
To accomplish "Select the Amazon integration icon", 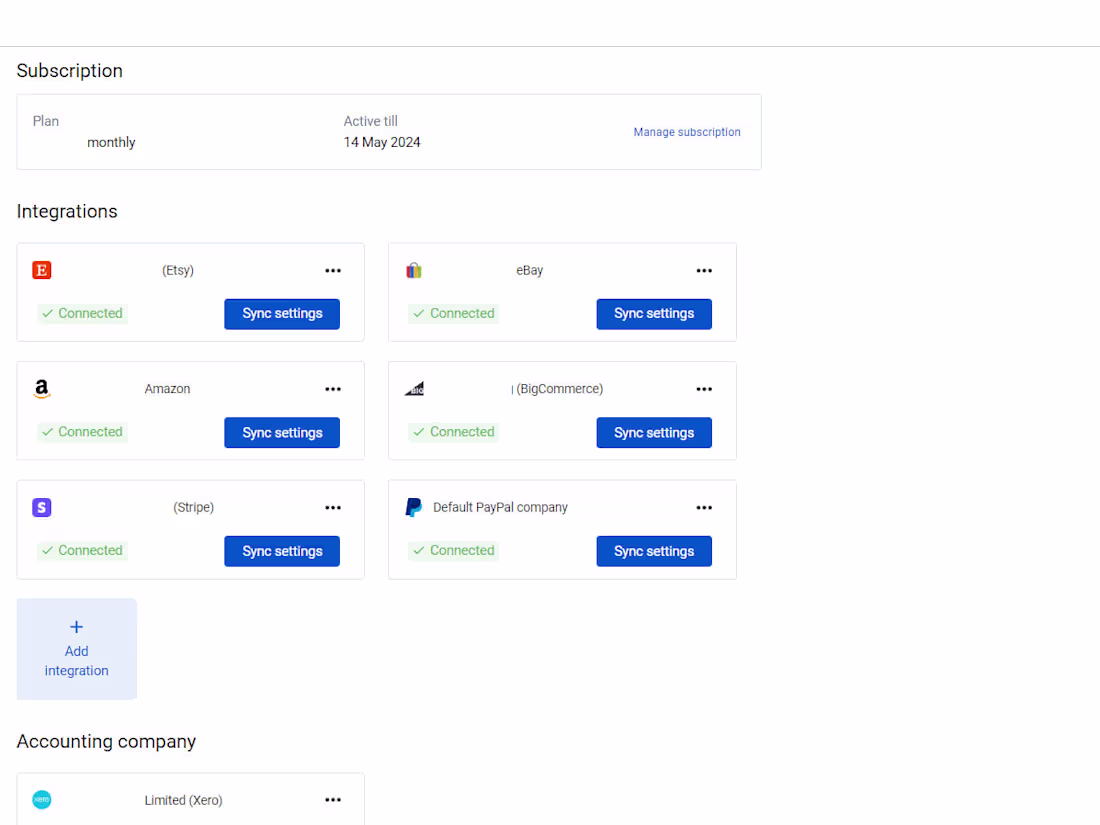I will tap(41, 388).
